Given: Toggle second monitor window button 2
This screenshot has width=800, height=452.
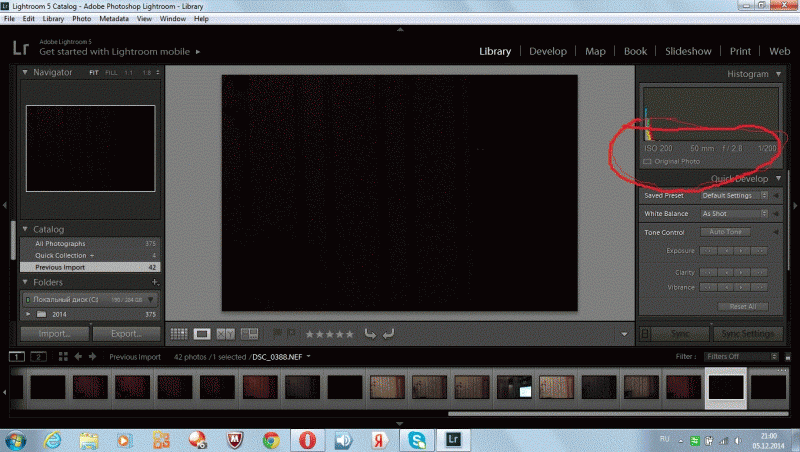Looking at the screenshot, I should point(38,357).
